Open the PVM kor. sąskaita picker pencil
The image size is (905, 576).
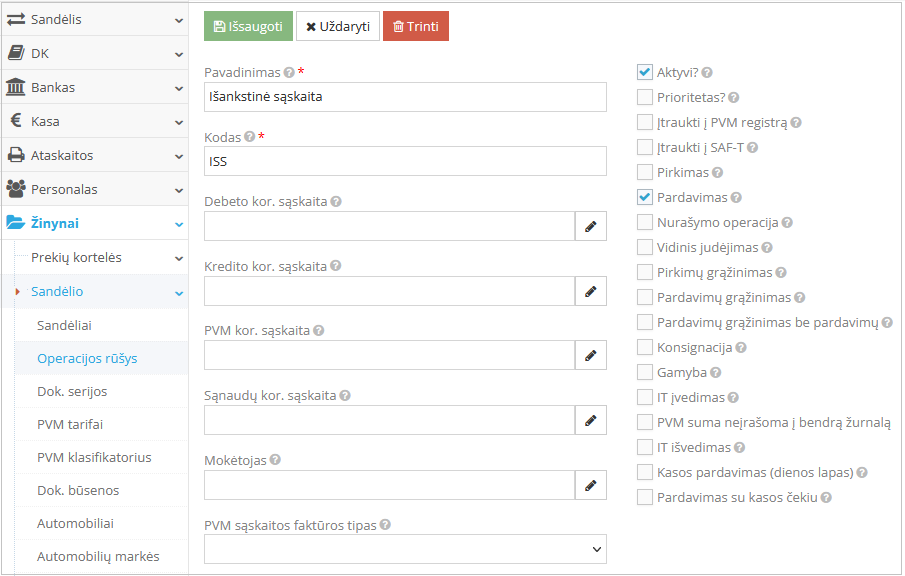coord(590,356)
